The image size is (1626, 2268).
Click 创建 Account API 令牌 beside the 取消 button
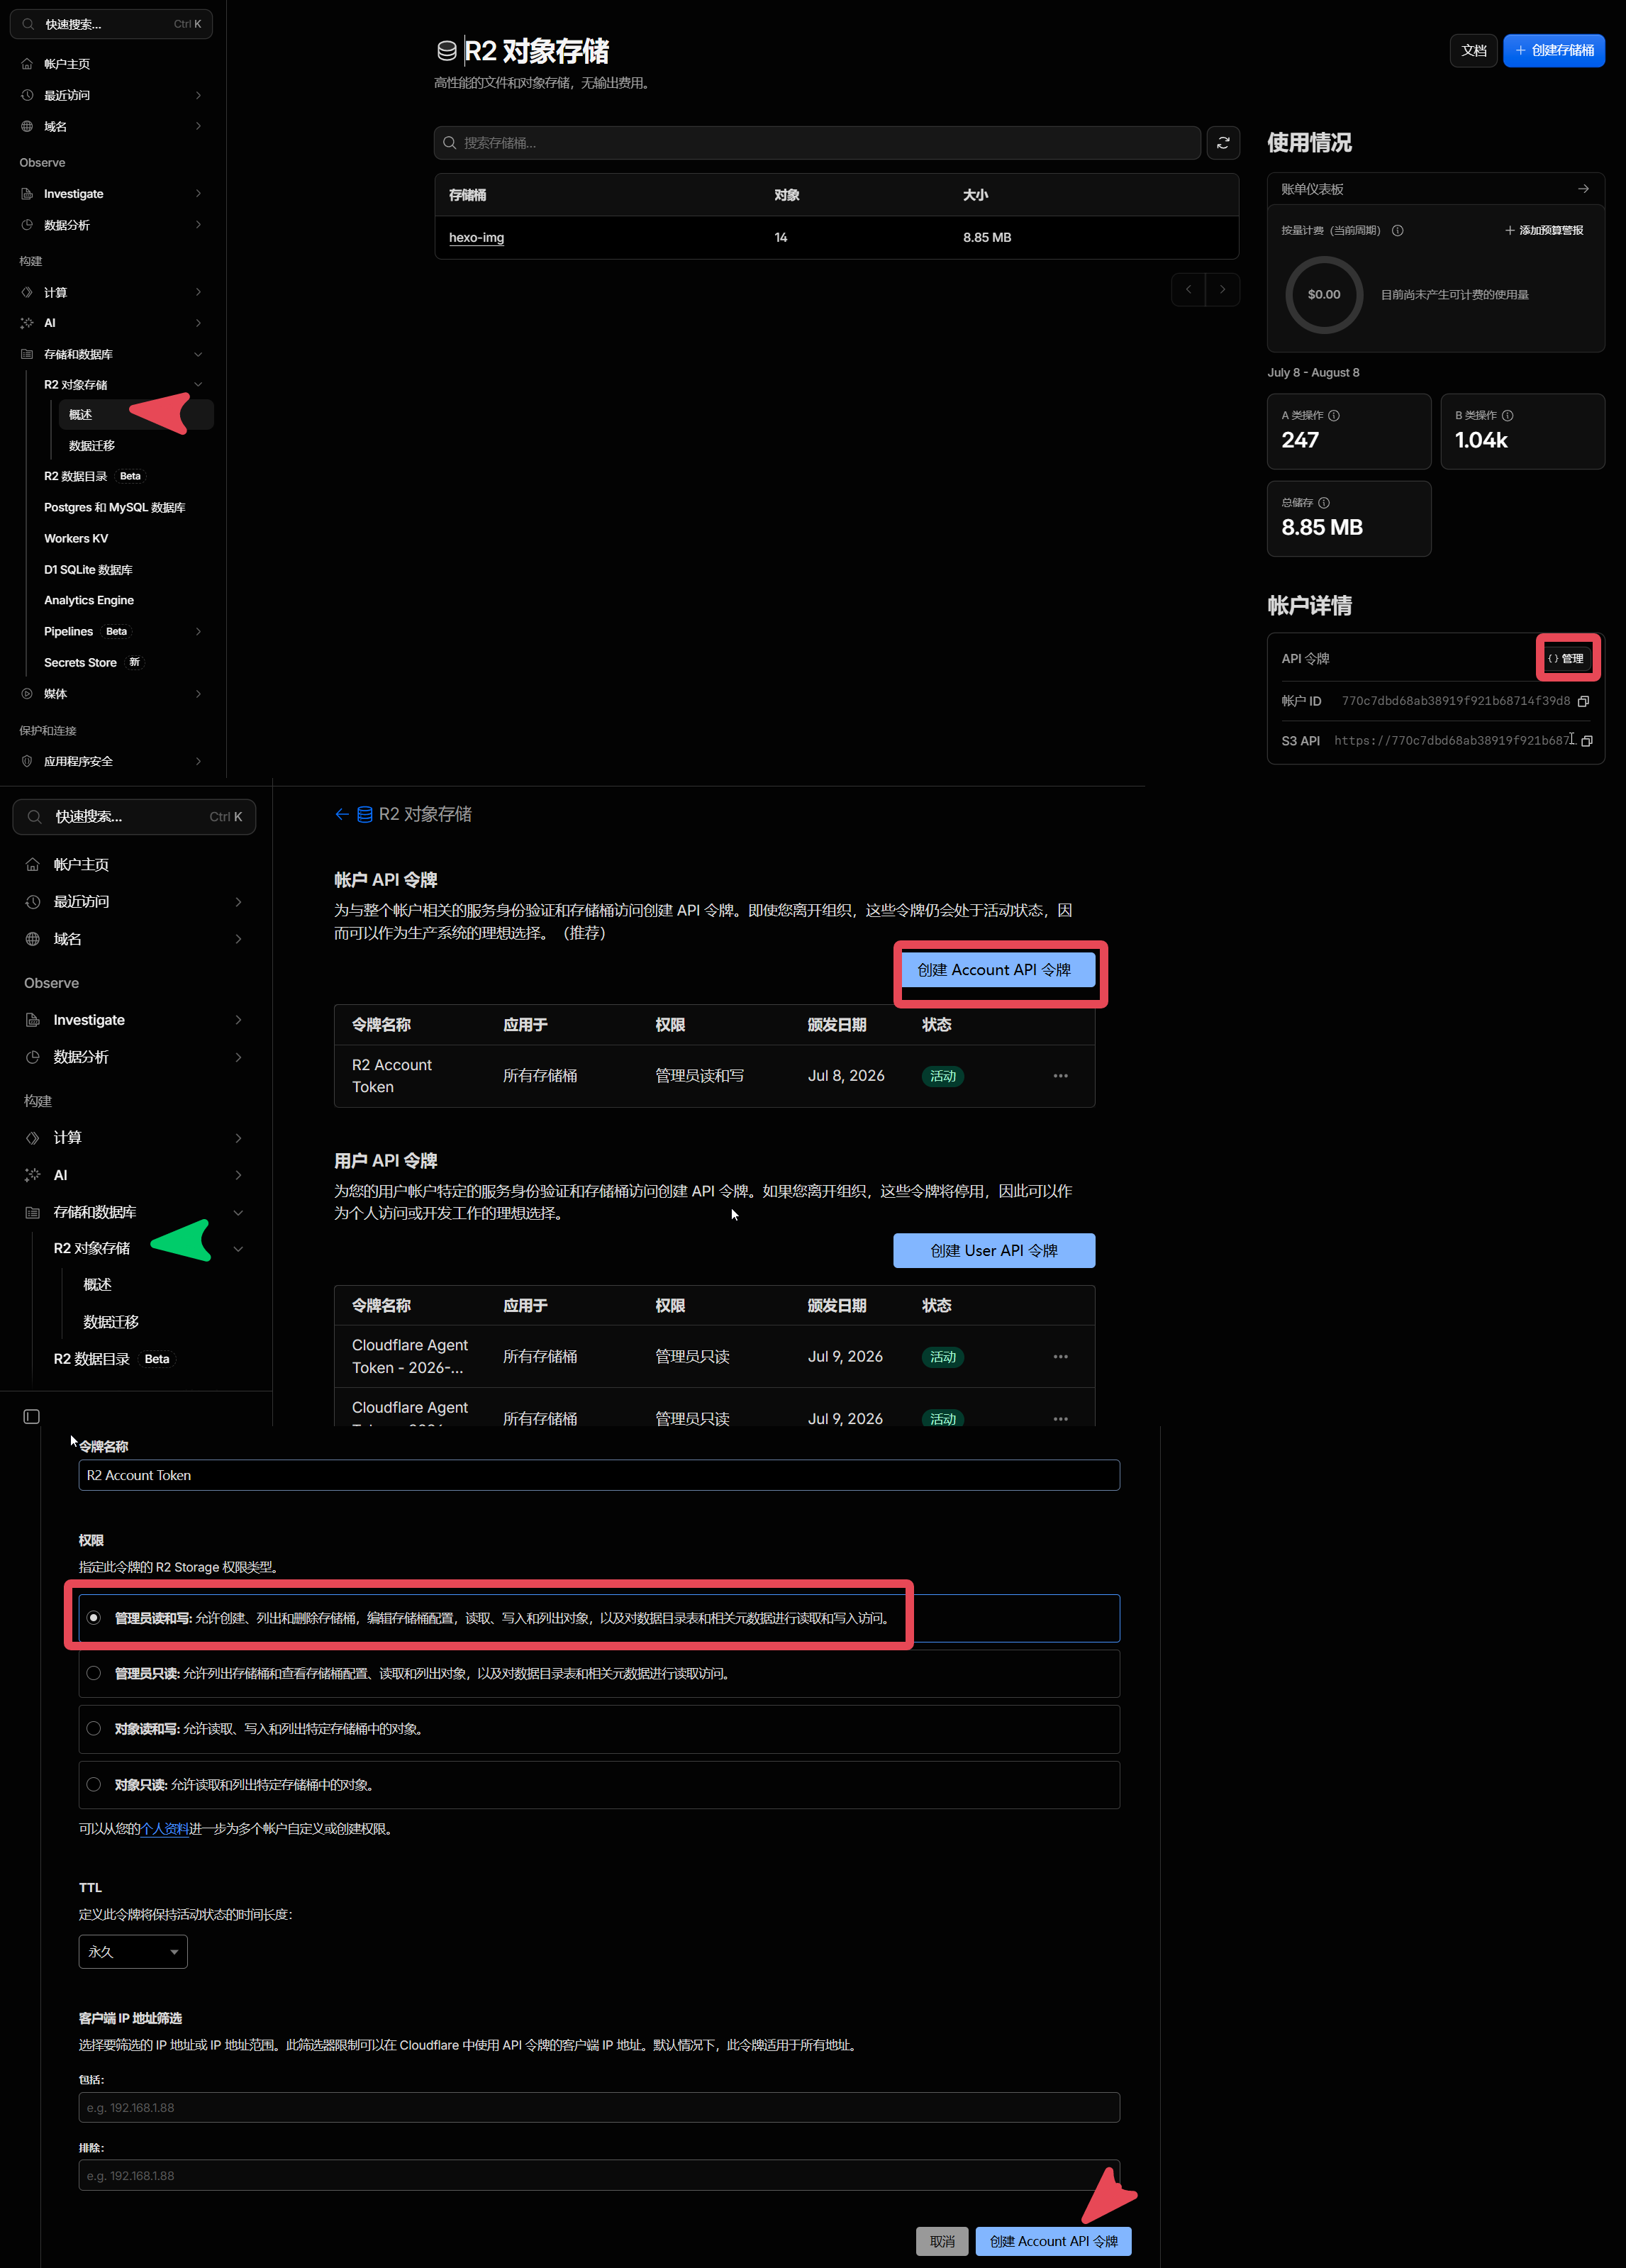(x=1054, y=2241)
